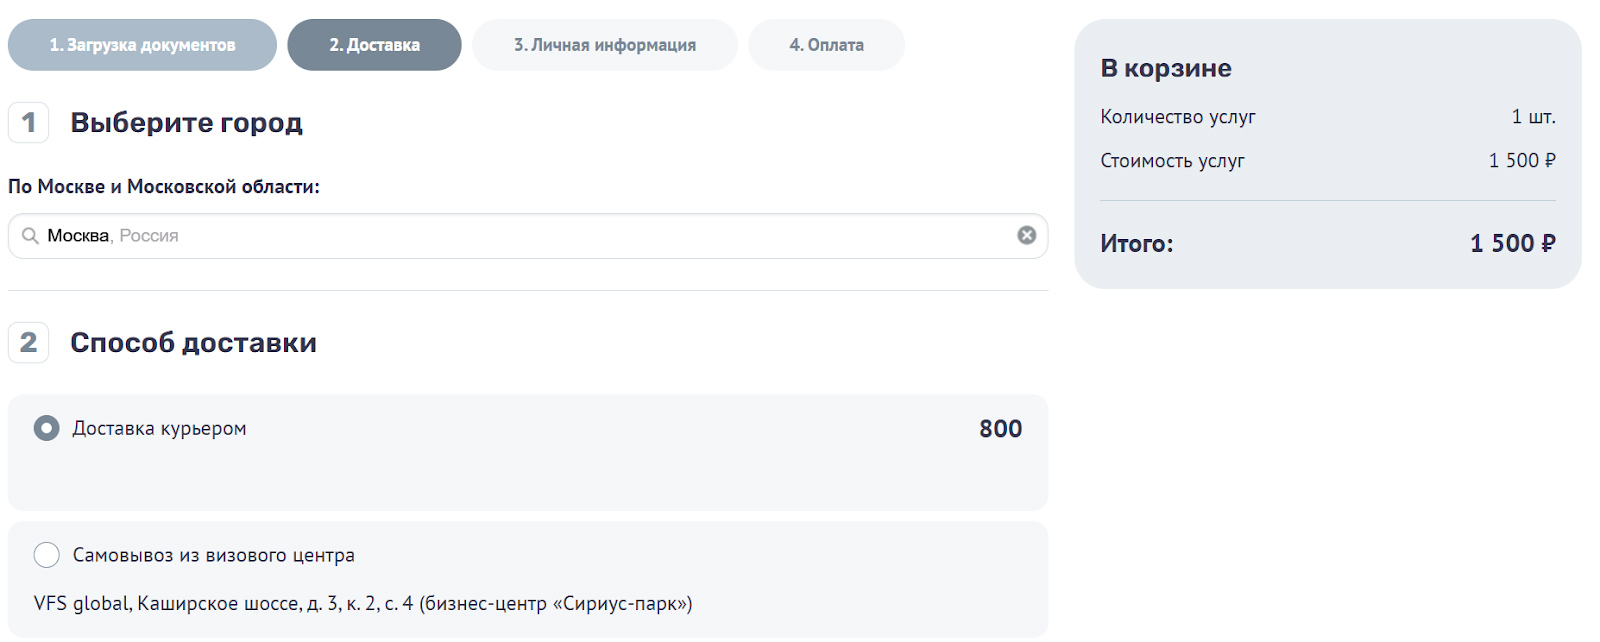
Task: Click the Количество услуг row in cart
Action: pyautogui.click(x=1180, y=116)
